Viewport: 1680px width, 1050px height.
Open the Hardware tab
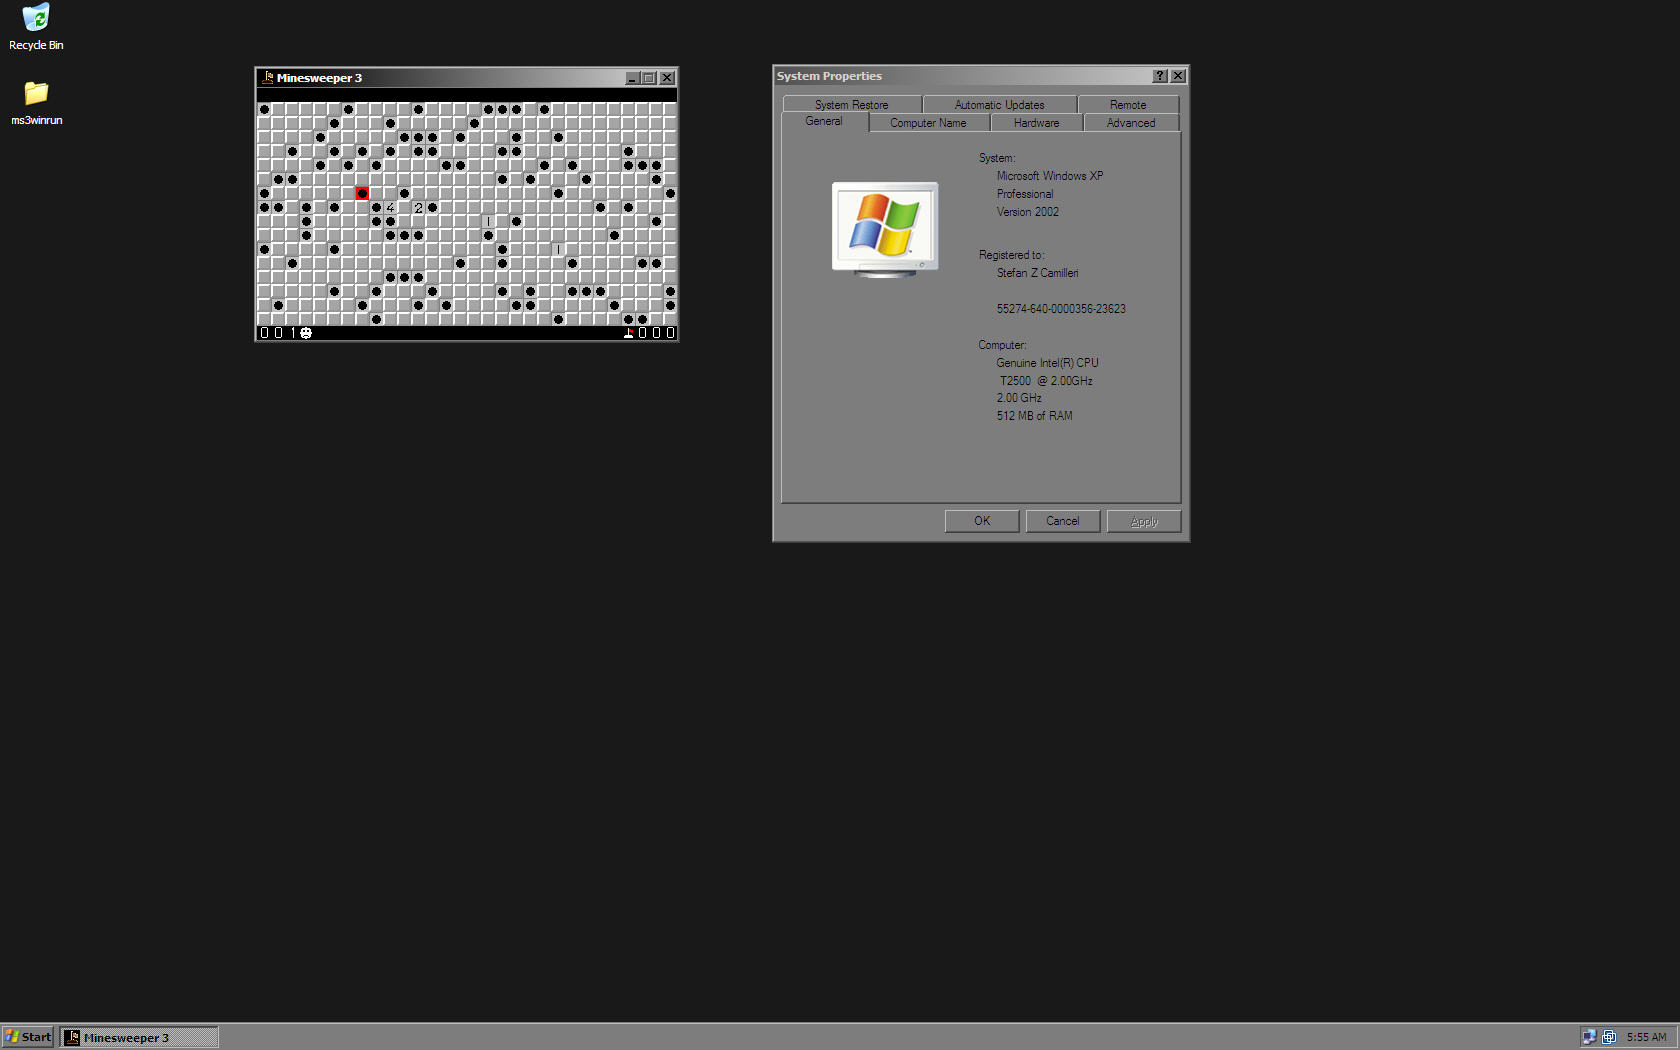1036,123
